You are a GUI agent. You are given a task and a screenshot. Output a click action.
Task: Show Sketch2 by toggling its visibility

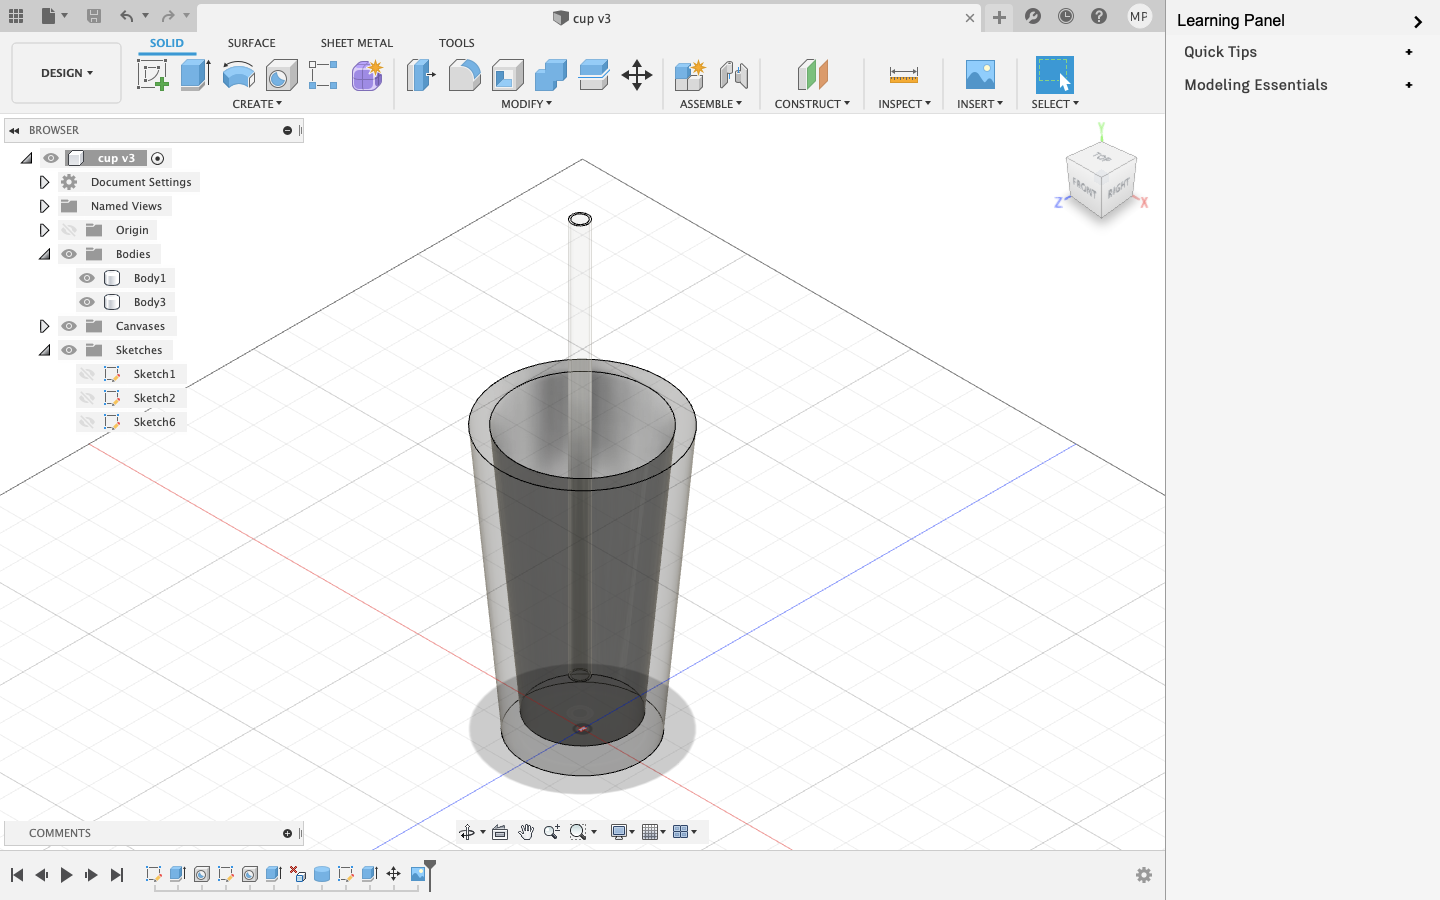pos(87,398)
